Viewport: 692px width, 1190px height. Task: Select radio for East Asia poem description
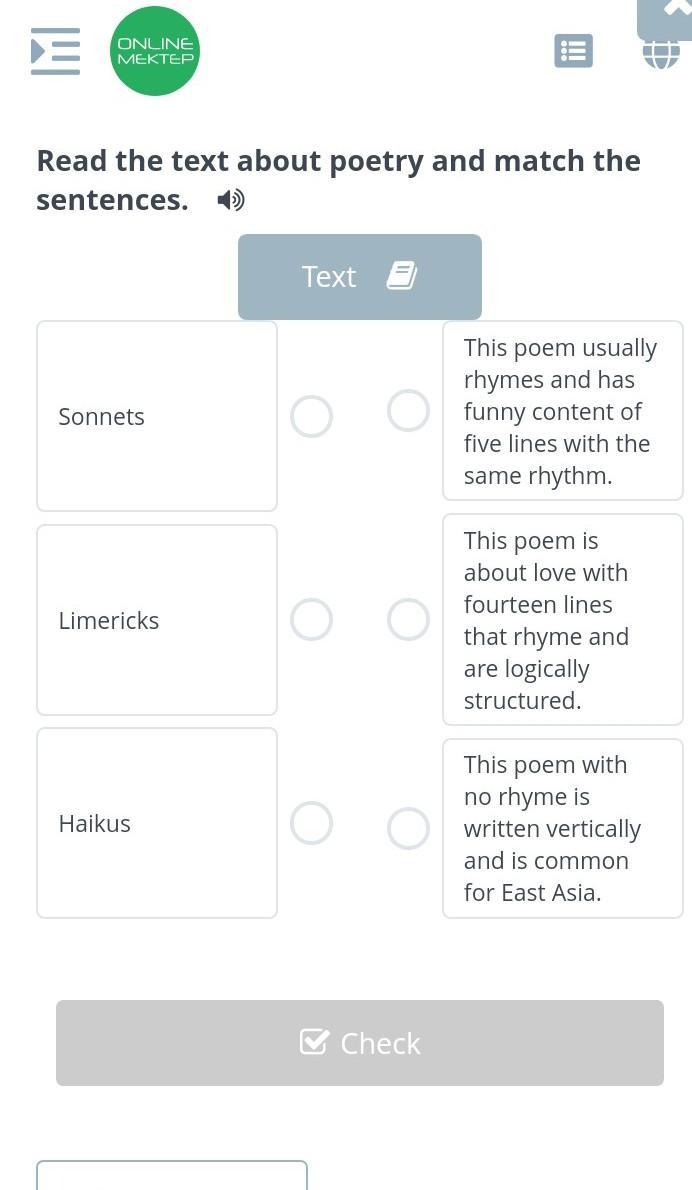coord(409,828)
